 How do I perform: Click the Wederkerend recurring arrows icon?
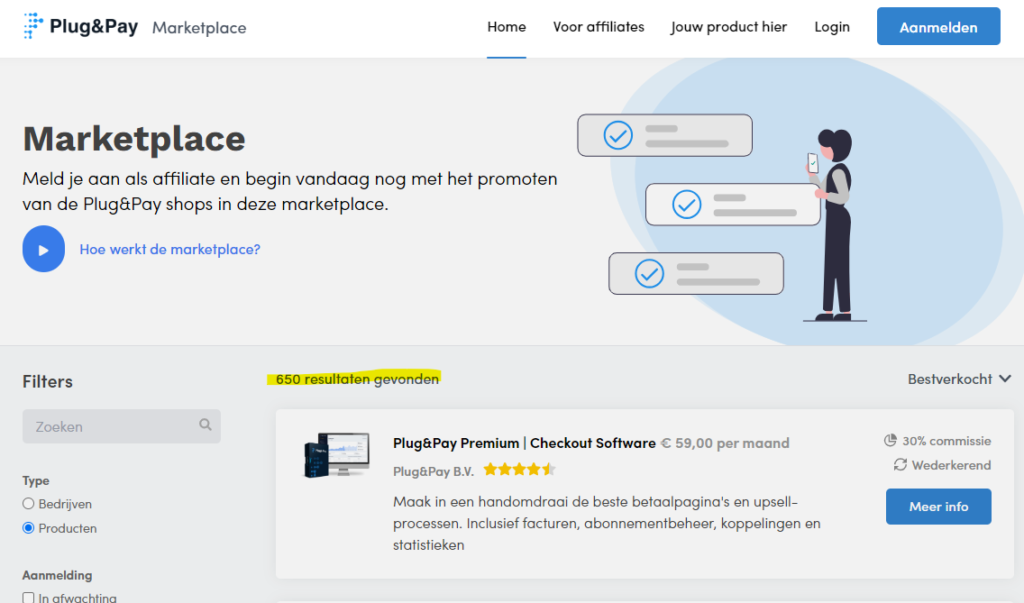pyautogui.click(x=900, y=465)
